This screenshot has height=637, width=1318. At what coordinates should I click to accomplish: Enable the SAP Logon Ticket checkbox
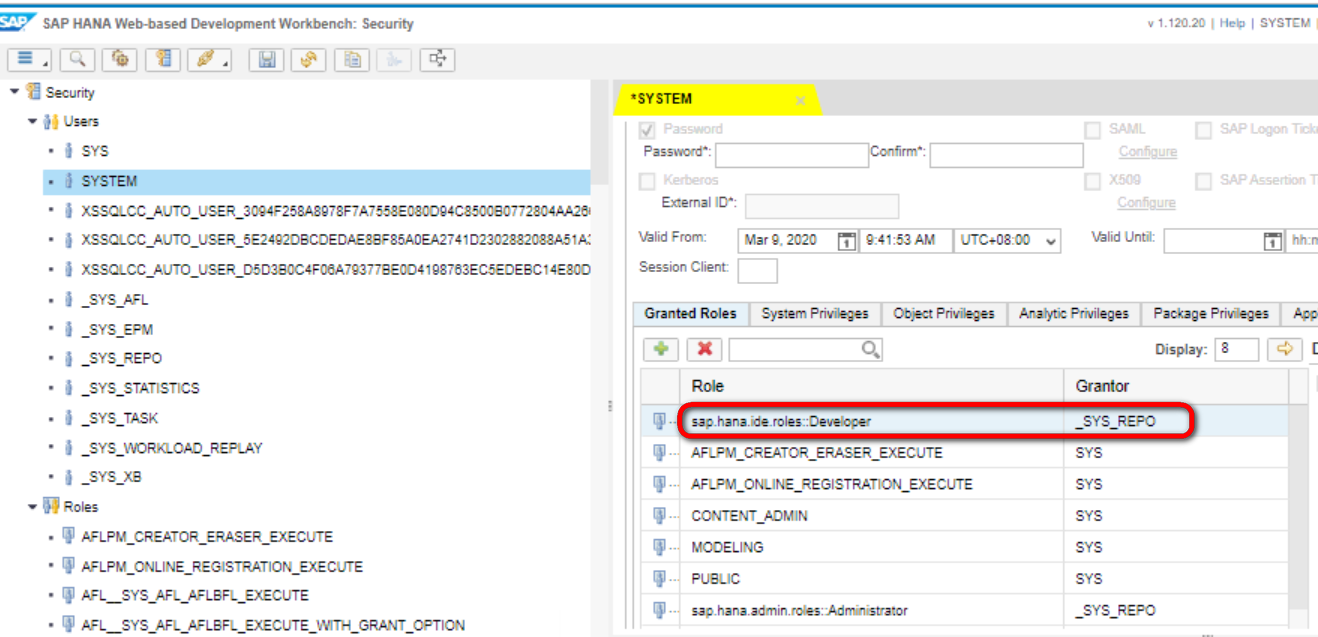[x=1203, y=129]
